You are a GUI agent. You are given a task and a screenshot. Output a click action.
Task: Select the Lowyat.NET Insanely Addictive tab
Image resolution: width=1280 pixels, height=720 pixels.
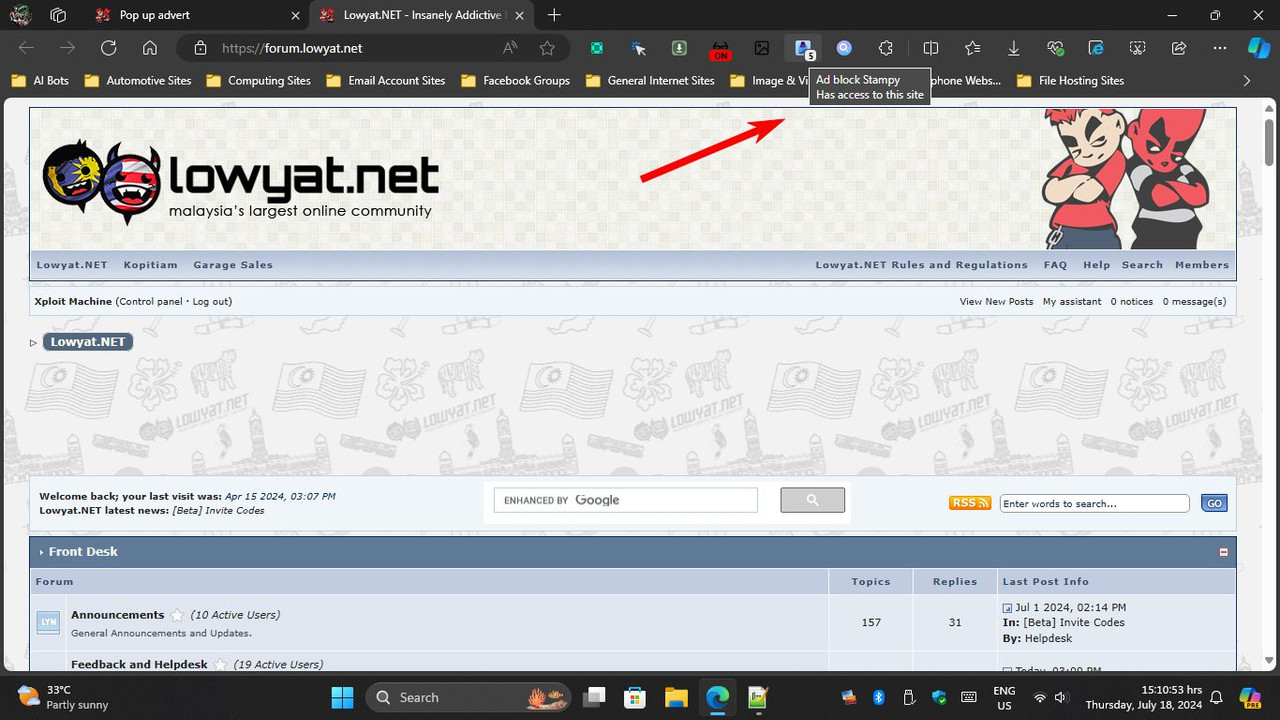[421, 15]
